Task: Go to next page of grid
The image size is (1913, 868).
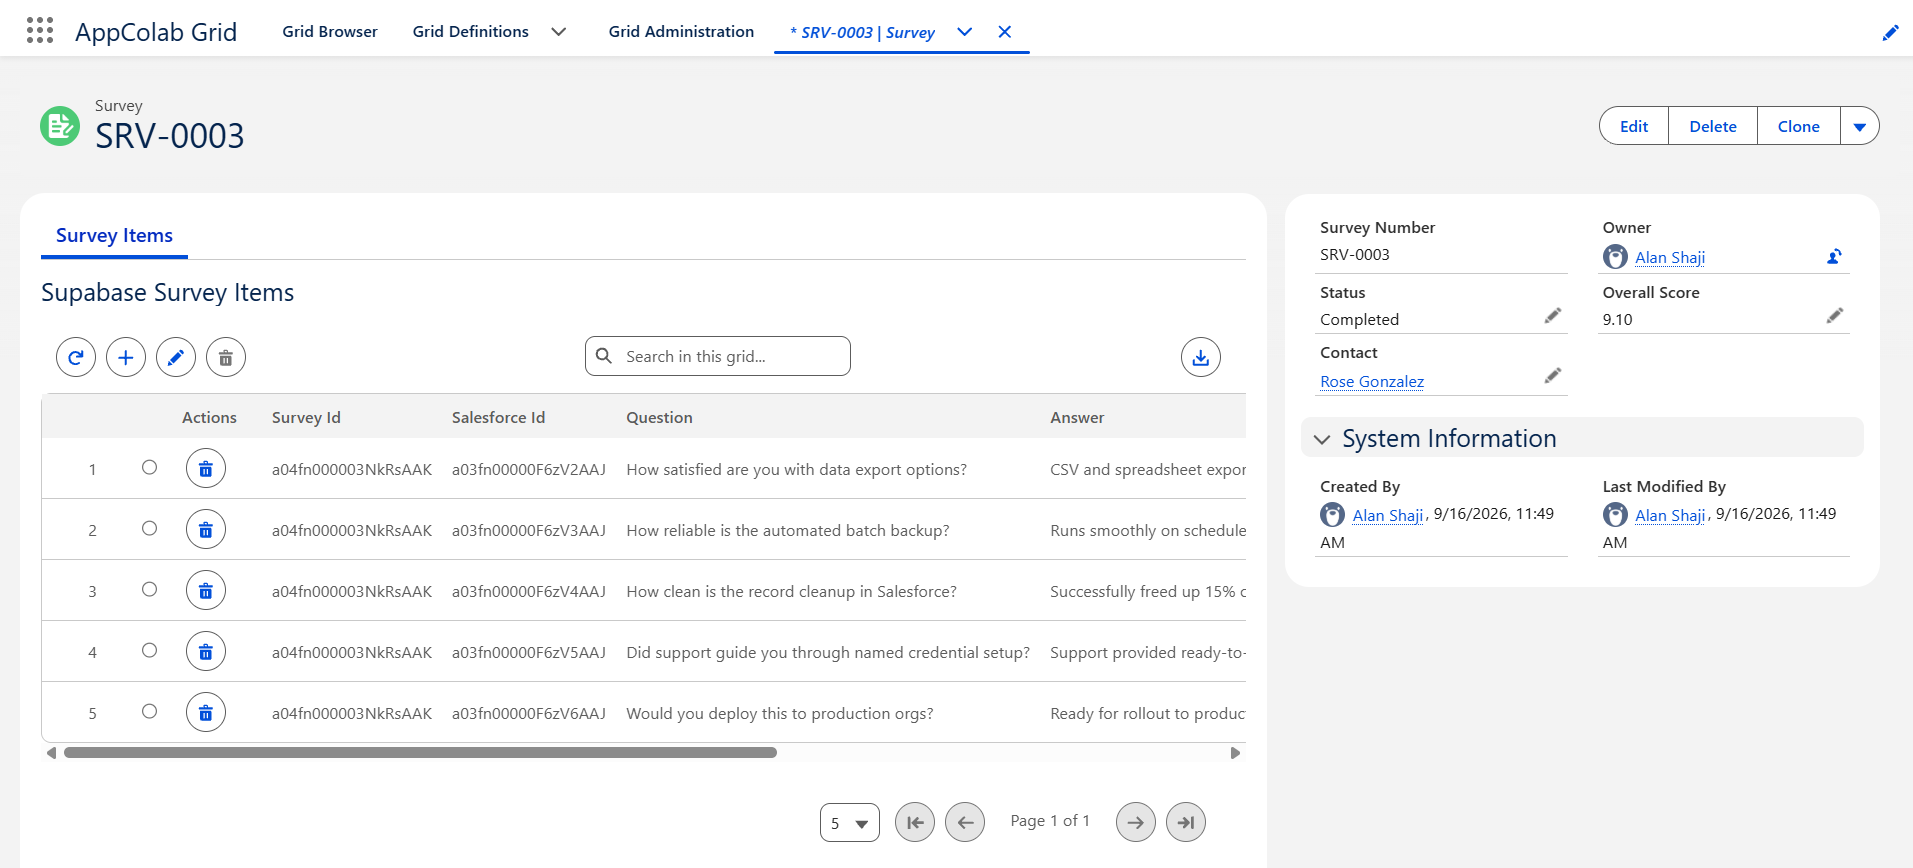Action: [x=1136, y=822]
